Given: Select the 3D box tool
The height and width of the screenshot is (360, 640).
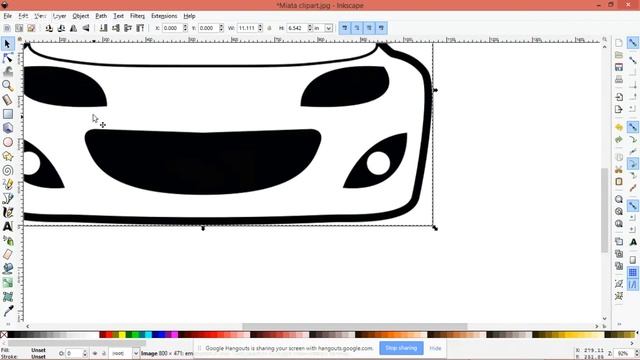Looking at the screenshot, I should click(7, 128).
